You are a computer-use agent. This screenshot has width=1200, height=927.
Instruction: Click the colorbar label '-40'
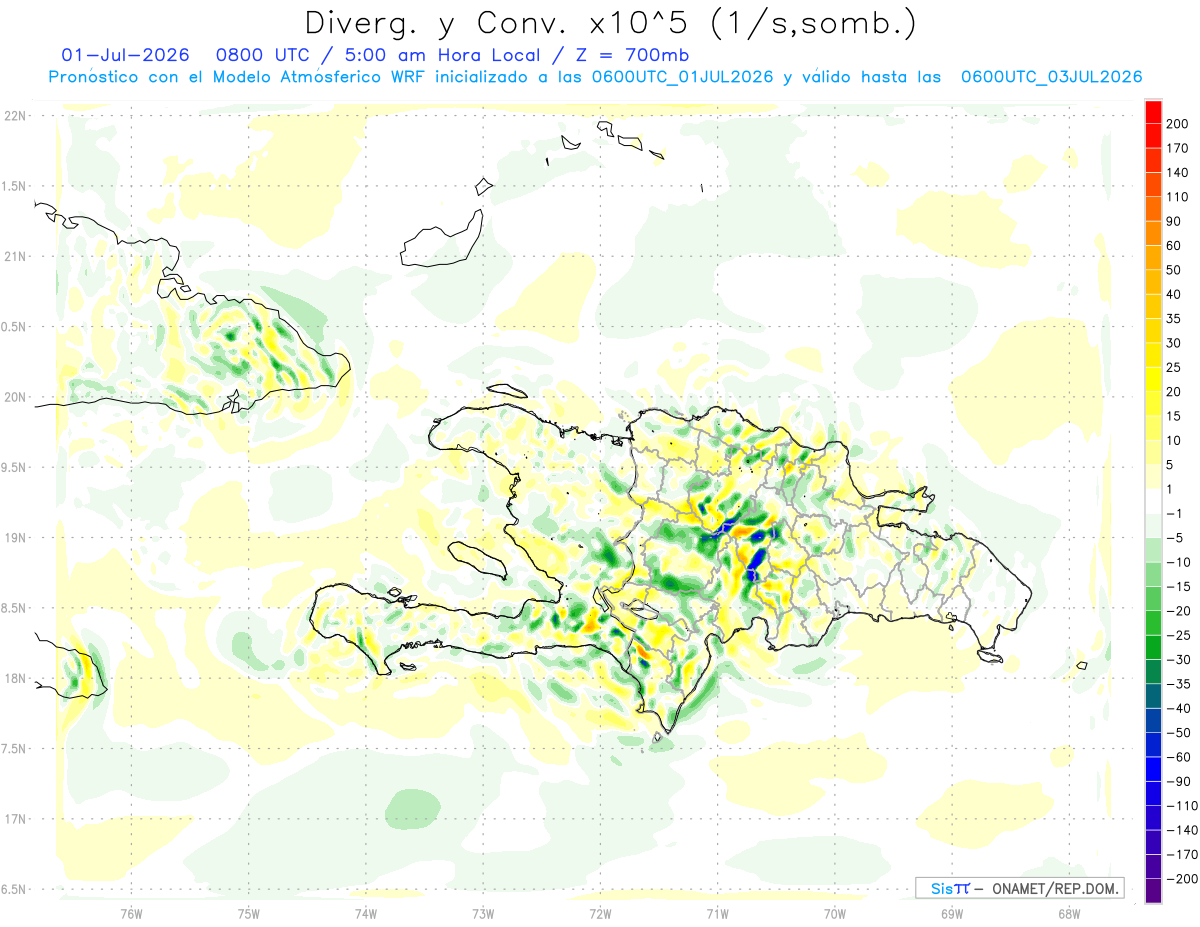(1178, 708)
